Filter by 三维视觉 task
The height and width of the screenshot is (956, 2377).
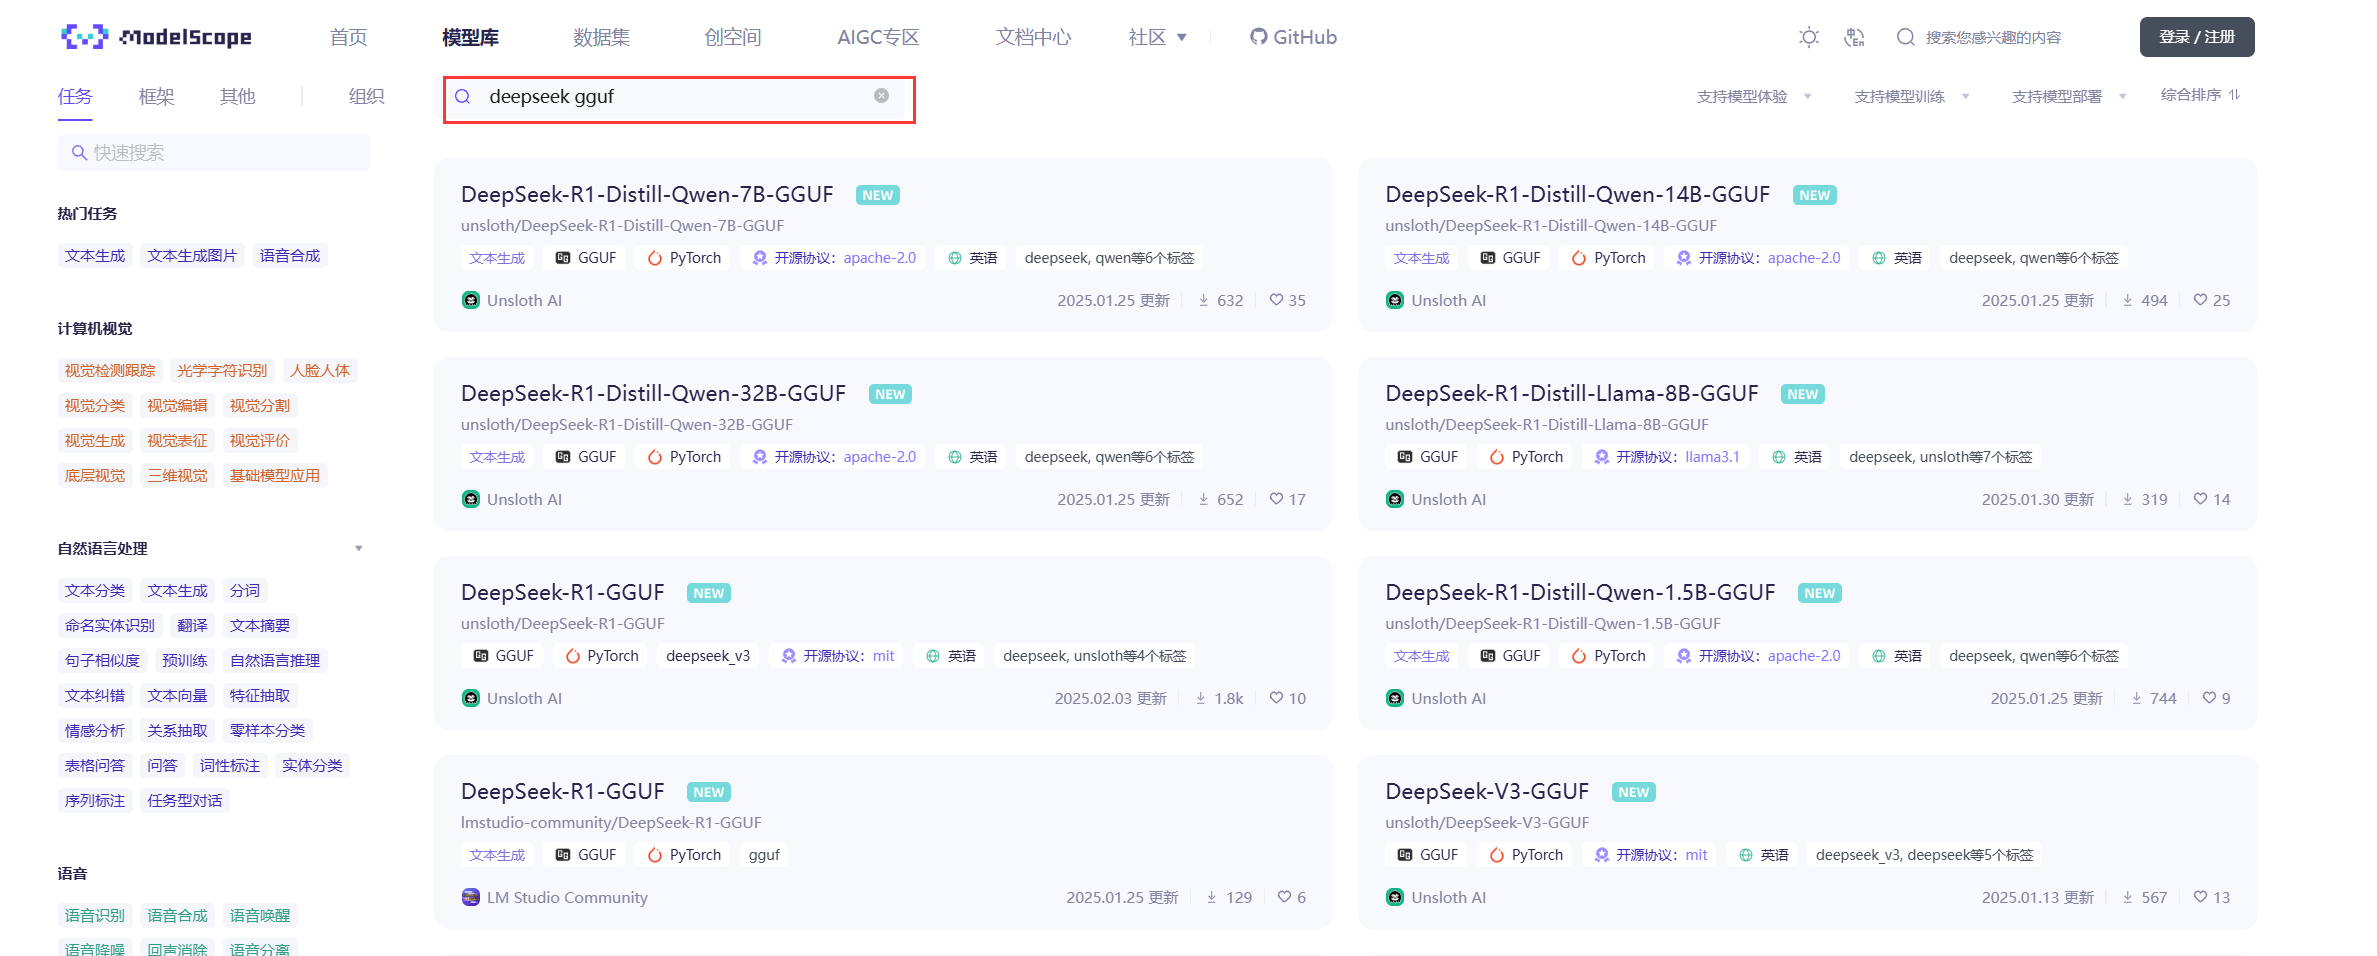point(177,476)
